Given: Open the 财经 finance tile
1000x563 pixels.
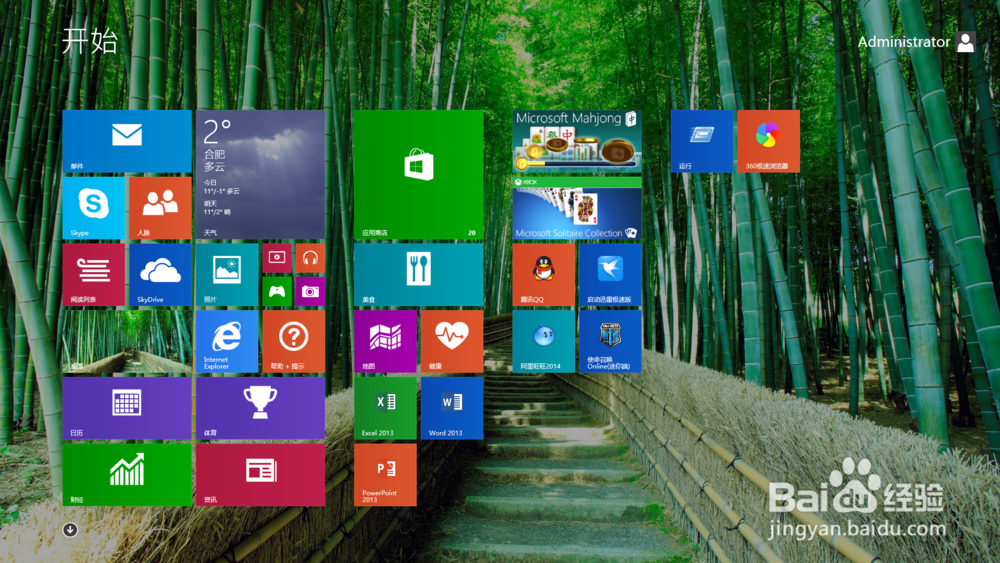Looking at the screenshot, I should [x=127, y=475].
